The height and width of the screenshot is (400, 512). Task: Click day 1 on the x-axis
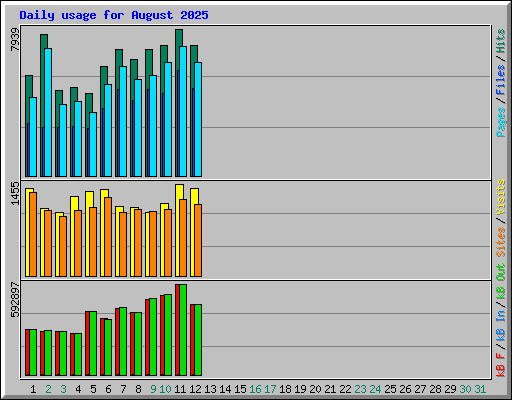33,389
